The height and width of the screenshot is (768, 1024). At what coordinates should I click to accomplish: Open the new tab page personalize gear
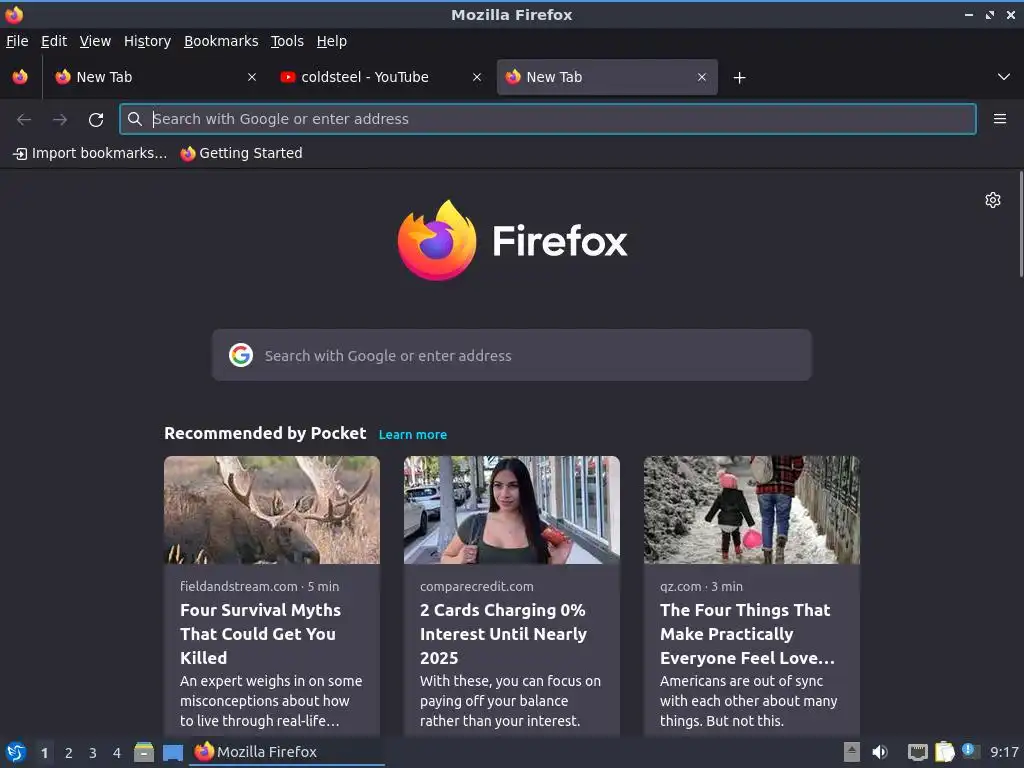[993, 200]
